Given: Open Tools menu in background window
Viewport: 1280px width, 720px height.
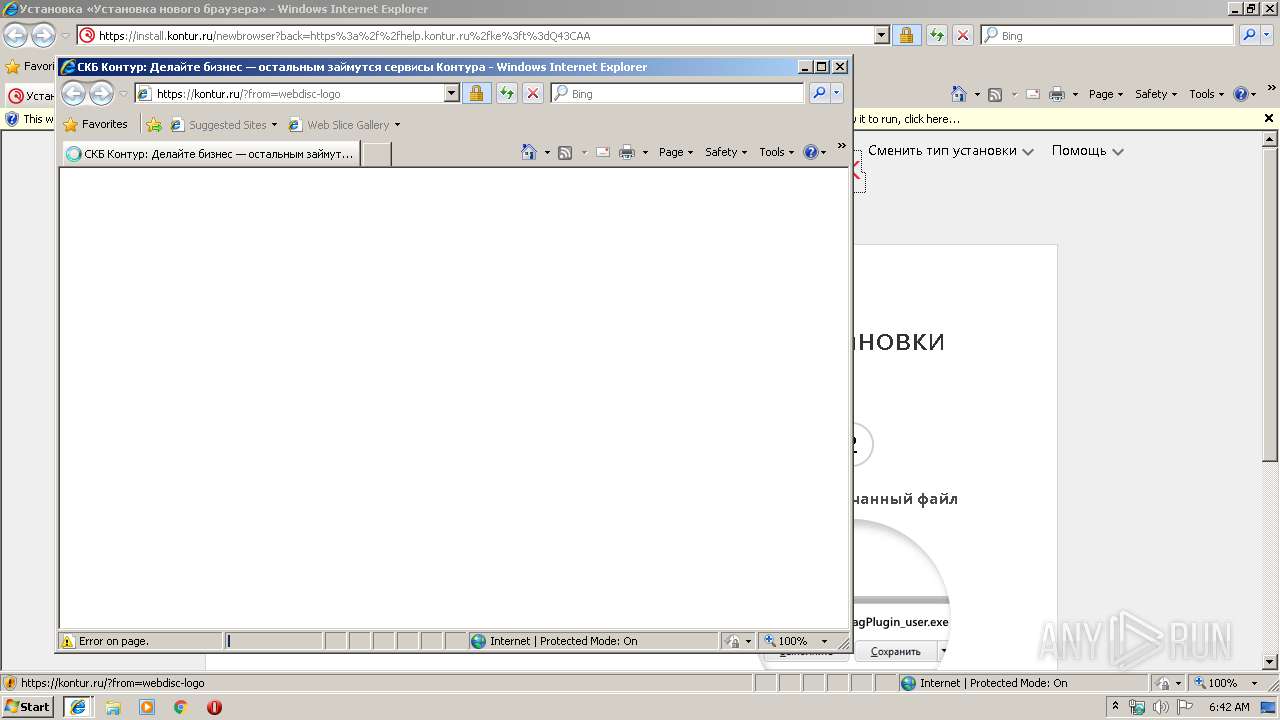Looking at the screenshot, I should tap(1207, 94).
